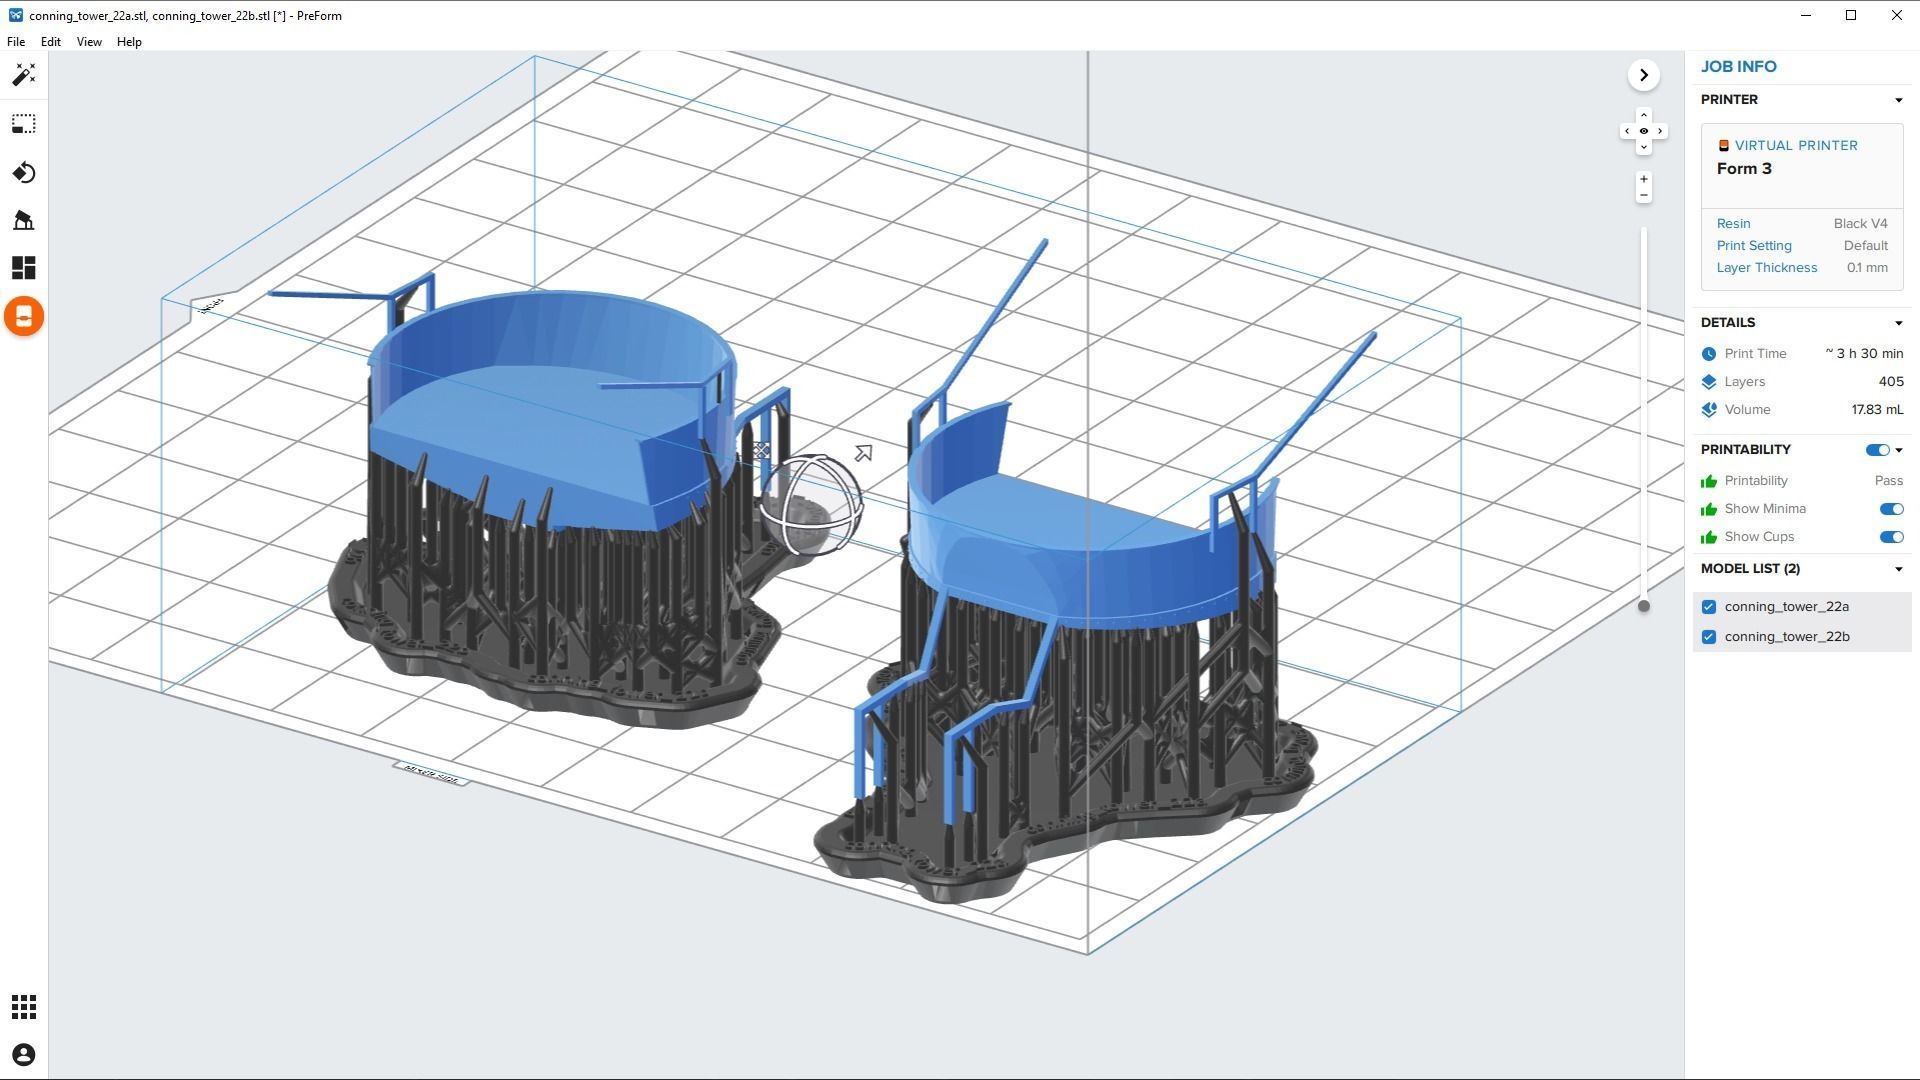Select the conning_tower_22b model row
The height and width of the screenshot is (1080, 1920).
(1802, 637)
